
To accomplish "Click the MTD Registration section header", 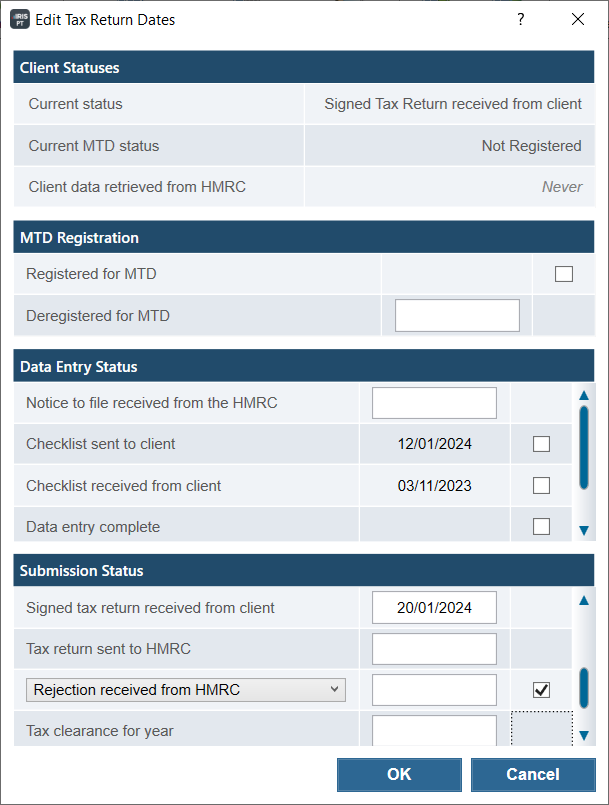I will tap(303, 237).
